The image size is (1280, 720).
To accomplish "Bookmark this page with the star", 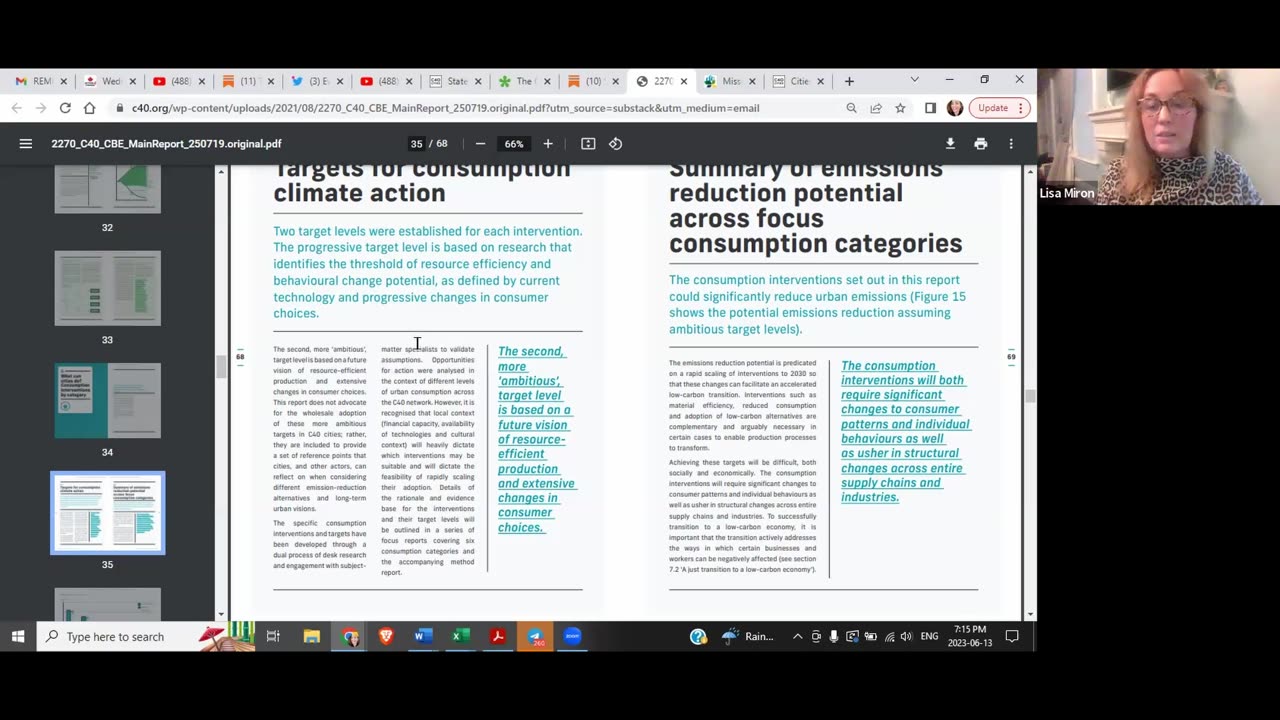I will coord(900,108).
